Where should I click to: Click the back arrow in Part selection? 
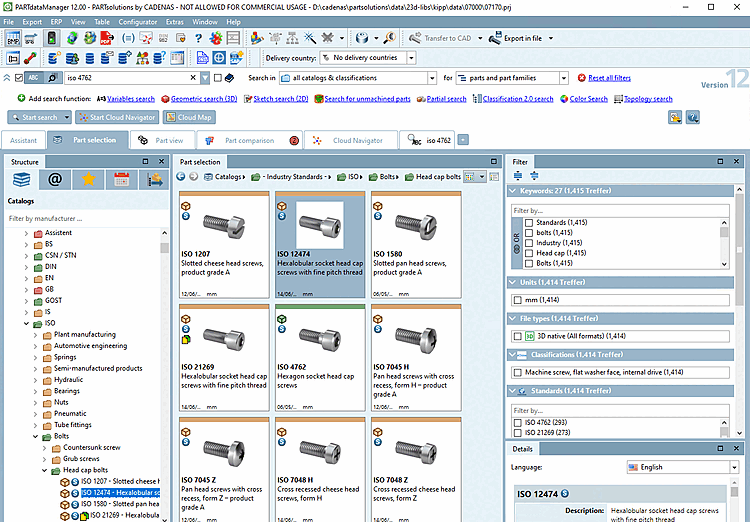click(x=181, y=177)
